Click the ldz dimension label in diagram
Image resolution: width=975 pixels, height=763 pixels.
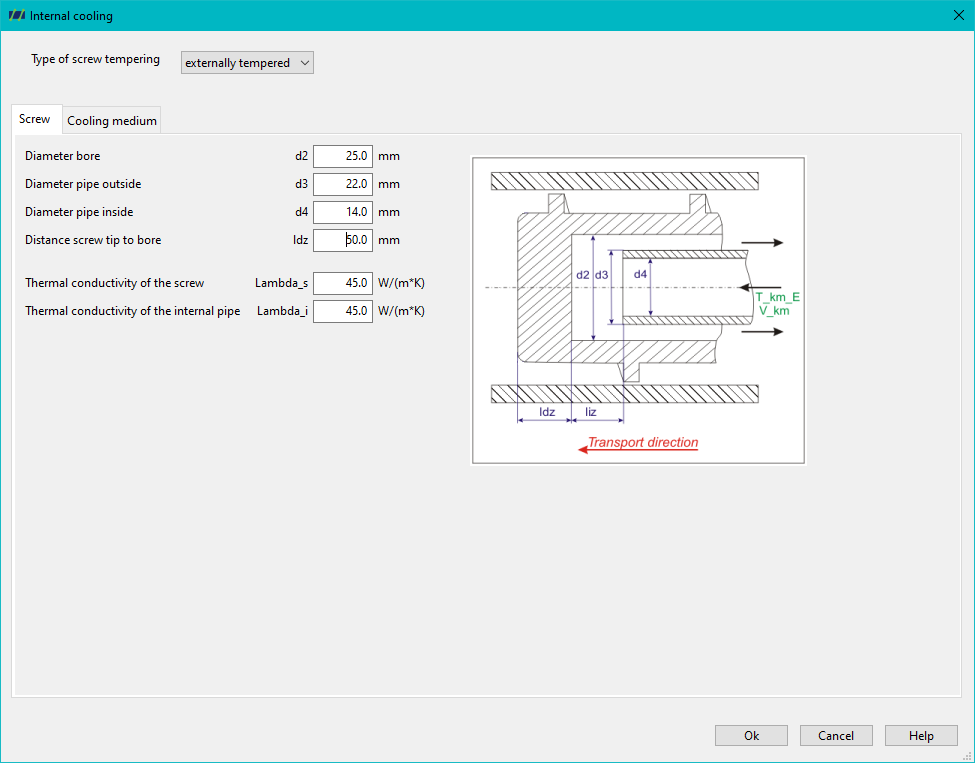coord(547,412)
